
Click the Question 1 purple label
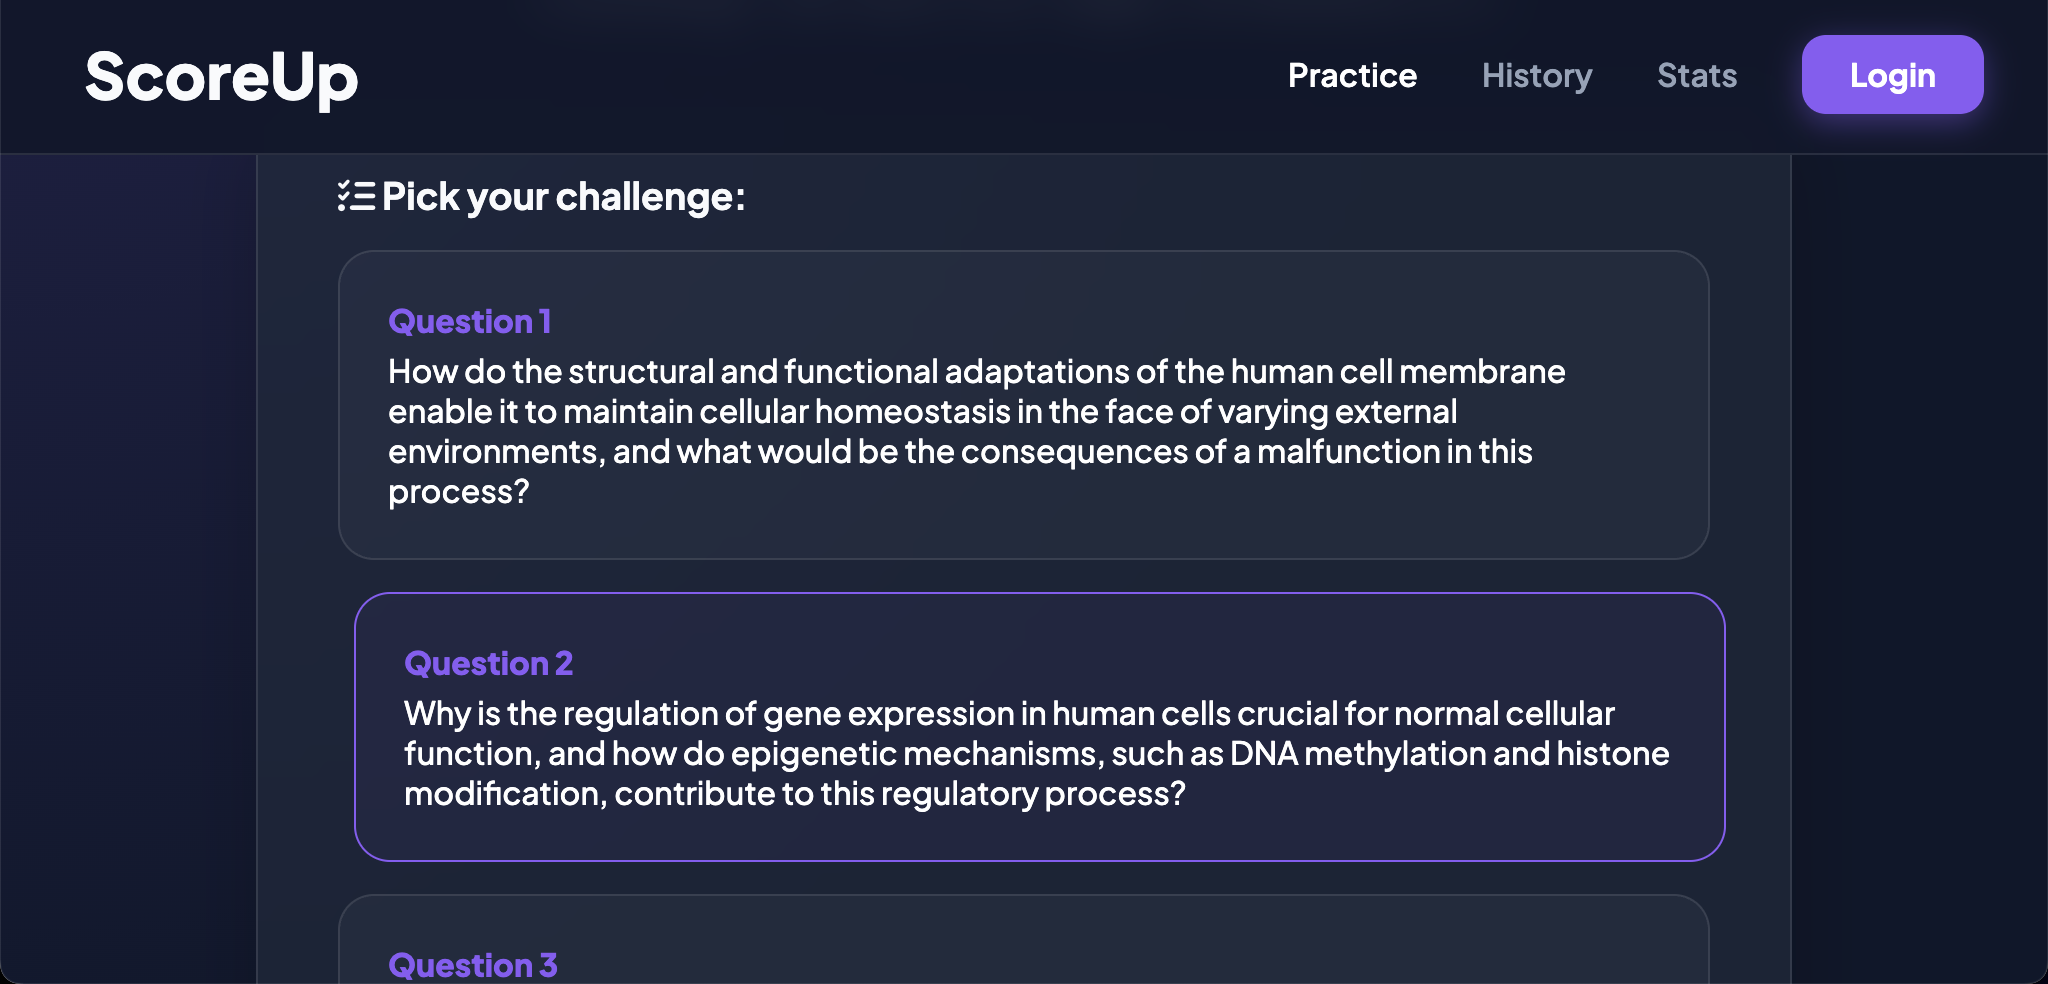pos(470,322)
